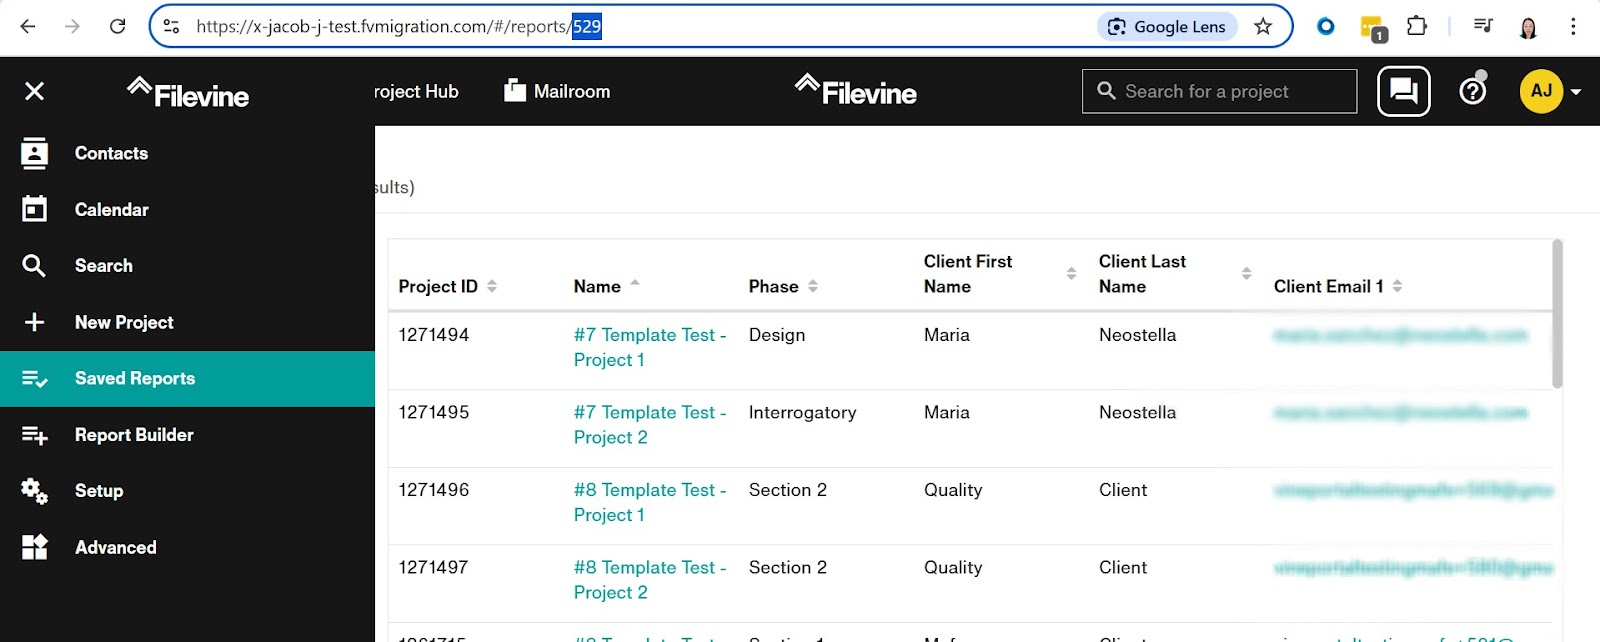Click the Google Lens button
1600x642 pixels.
tap(1167, 27)
